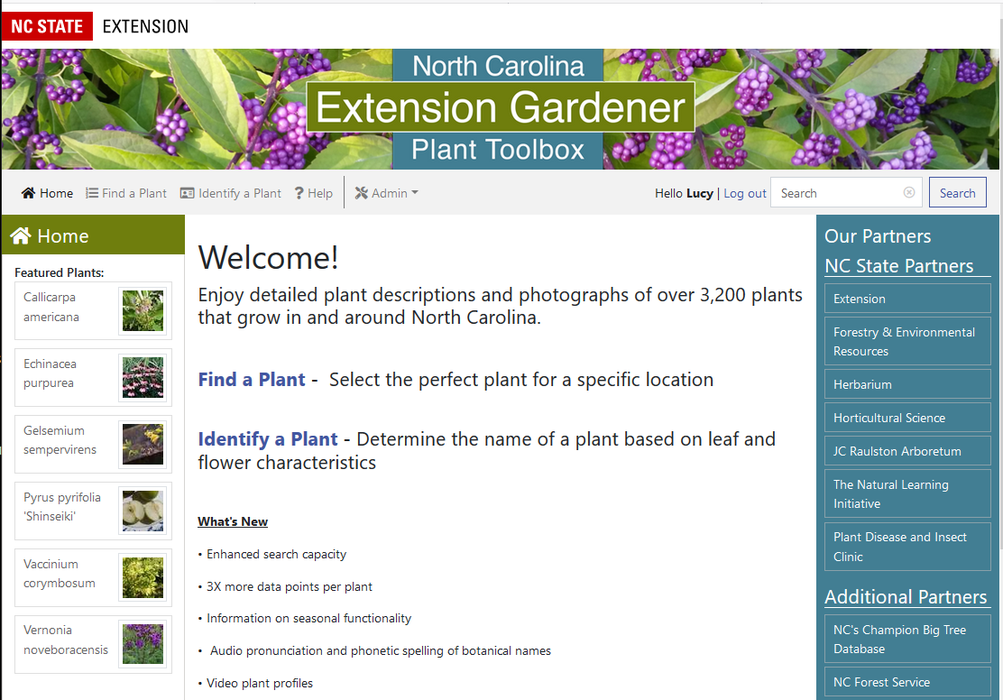Clear the search box using the x icon

tap(908, 192)
